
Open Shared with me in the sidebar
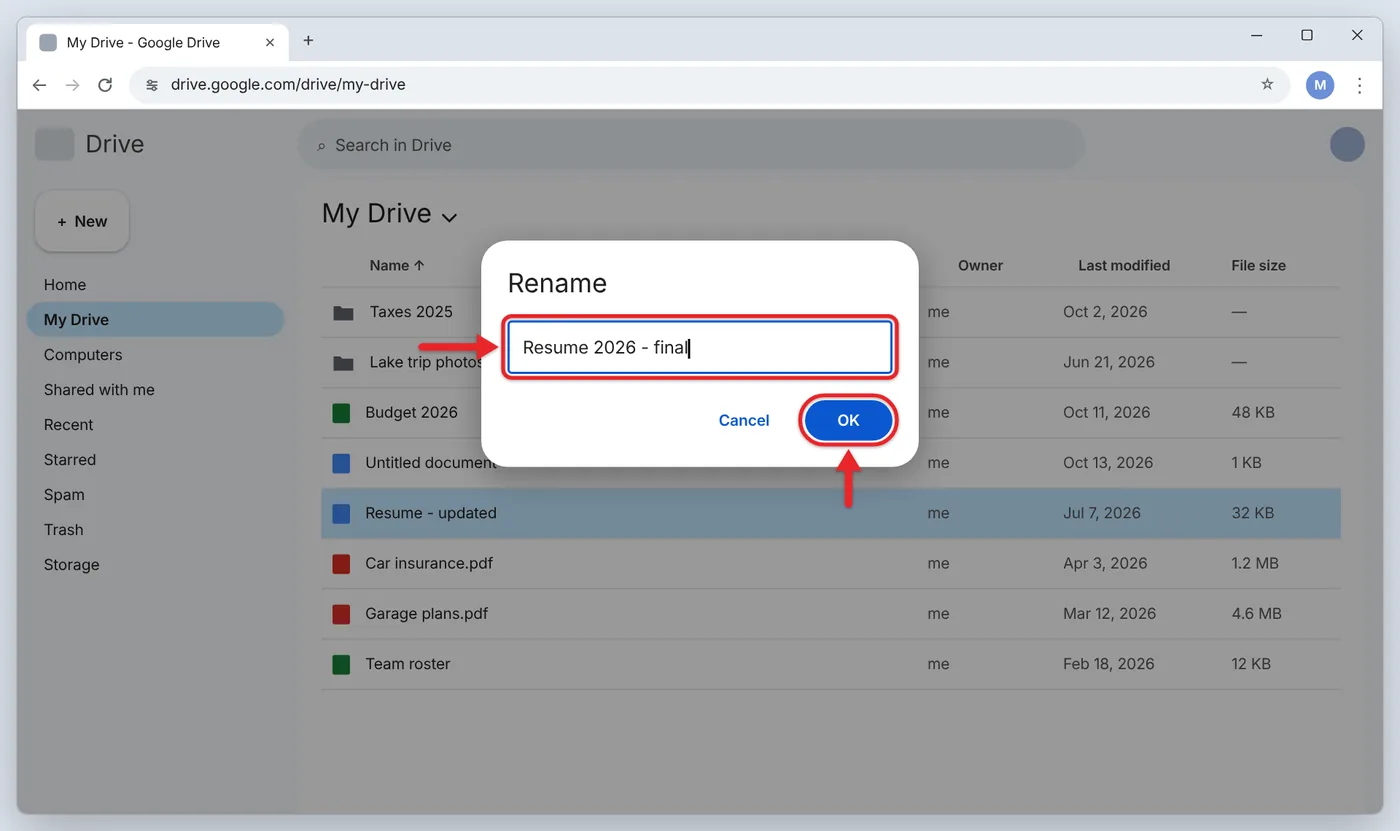[99, 390]
